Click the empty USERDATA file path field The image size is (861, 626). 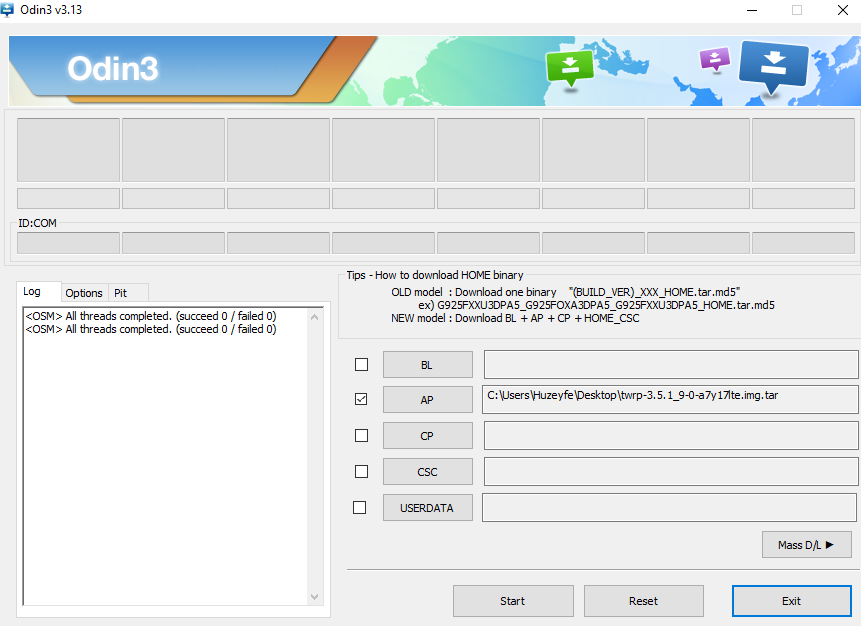click(x=669, y=507)
